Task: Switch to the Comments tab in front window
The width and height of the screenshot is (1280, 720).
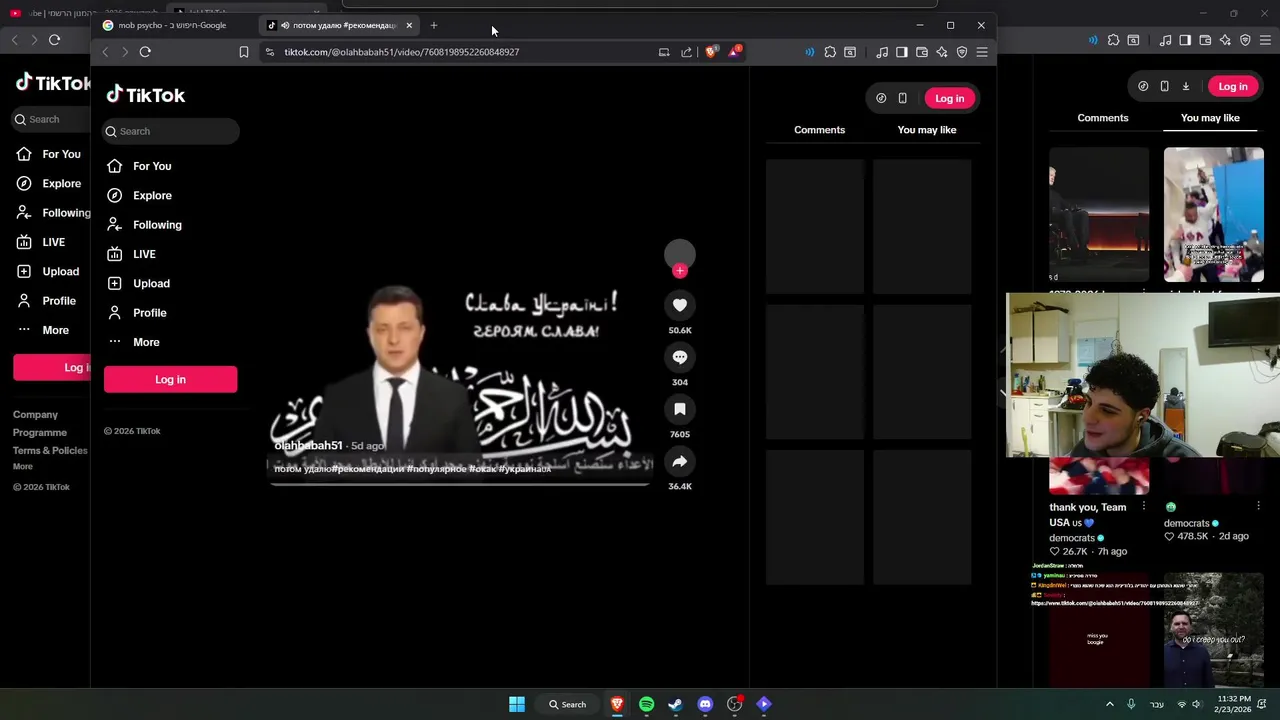Action: pyautogui.click(x=819, y=130)
